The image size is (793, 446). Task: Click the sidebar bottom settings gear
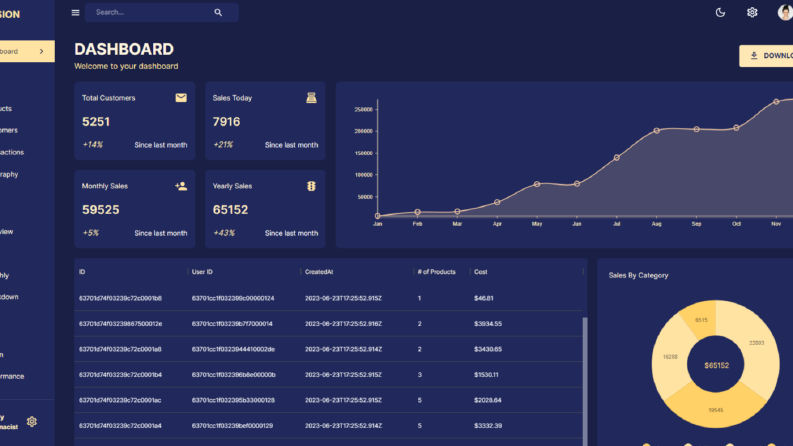pyautogui.click(x=32, y=421)
